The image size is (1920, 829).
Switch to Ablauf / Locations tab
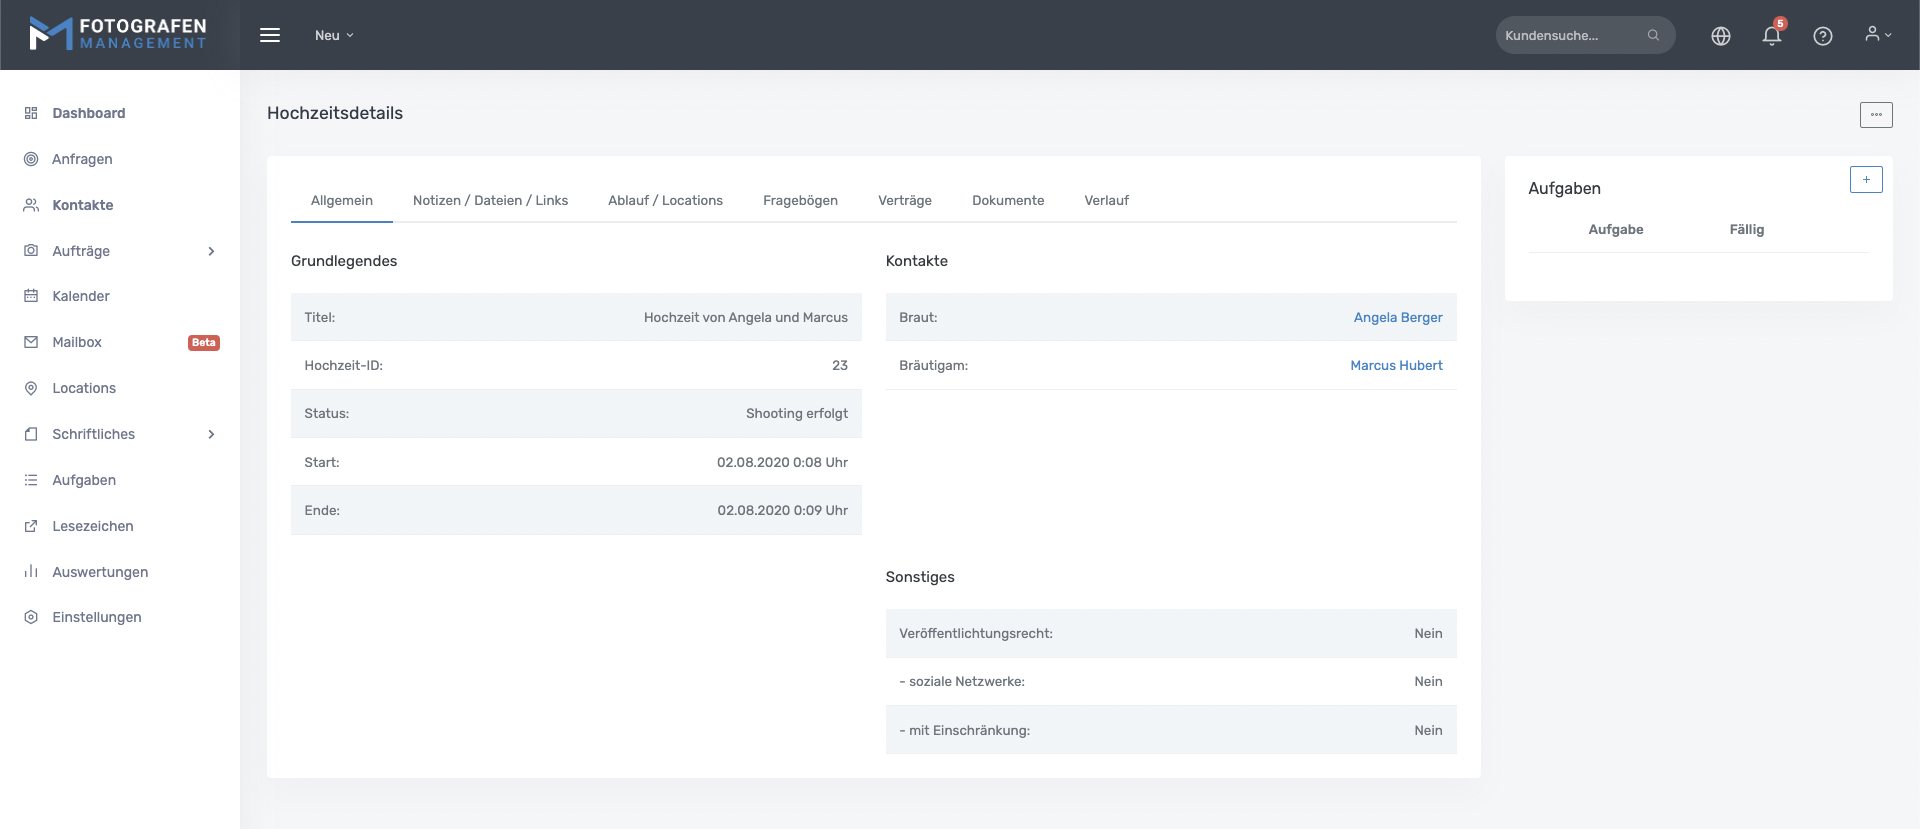click(x=665, y=200)
